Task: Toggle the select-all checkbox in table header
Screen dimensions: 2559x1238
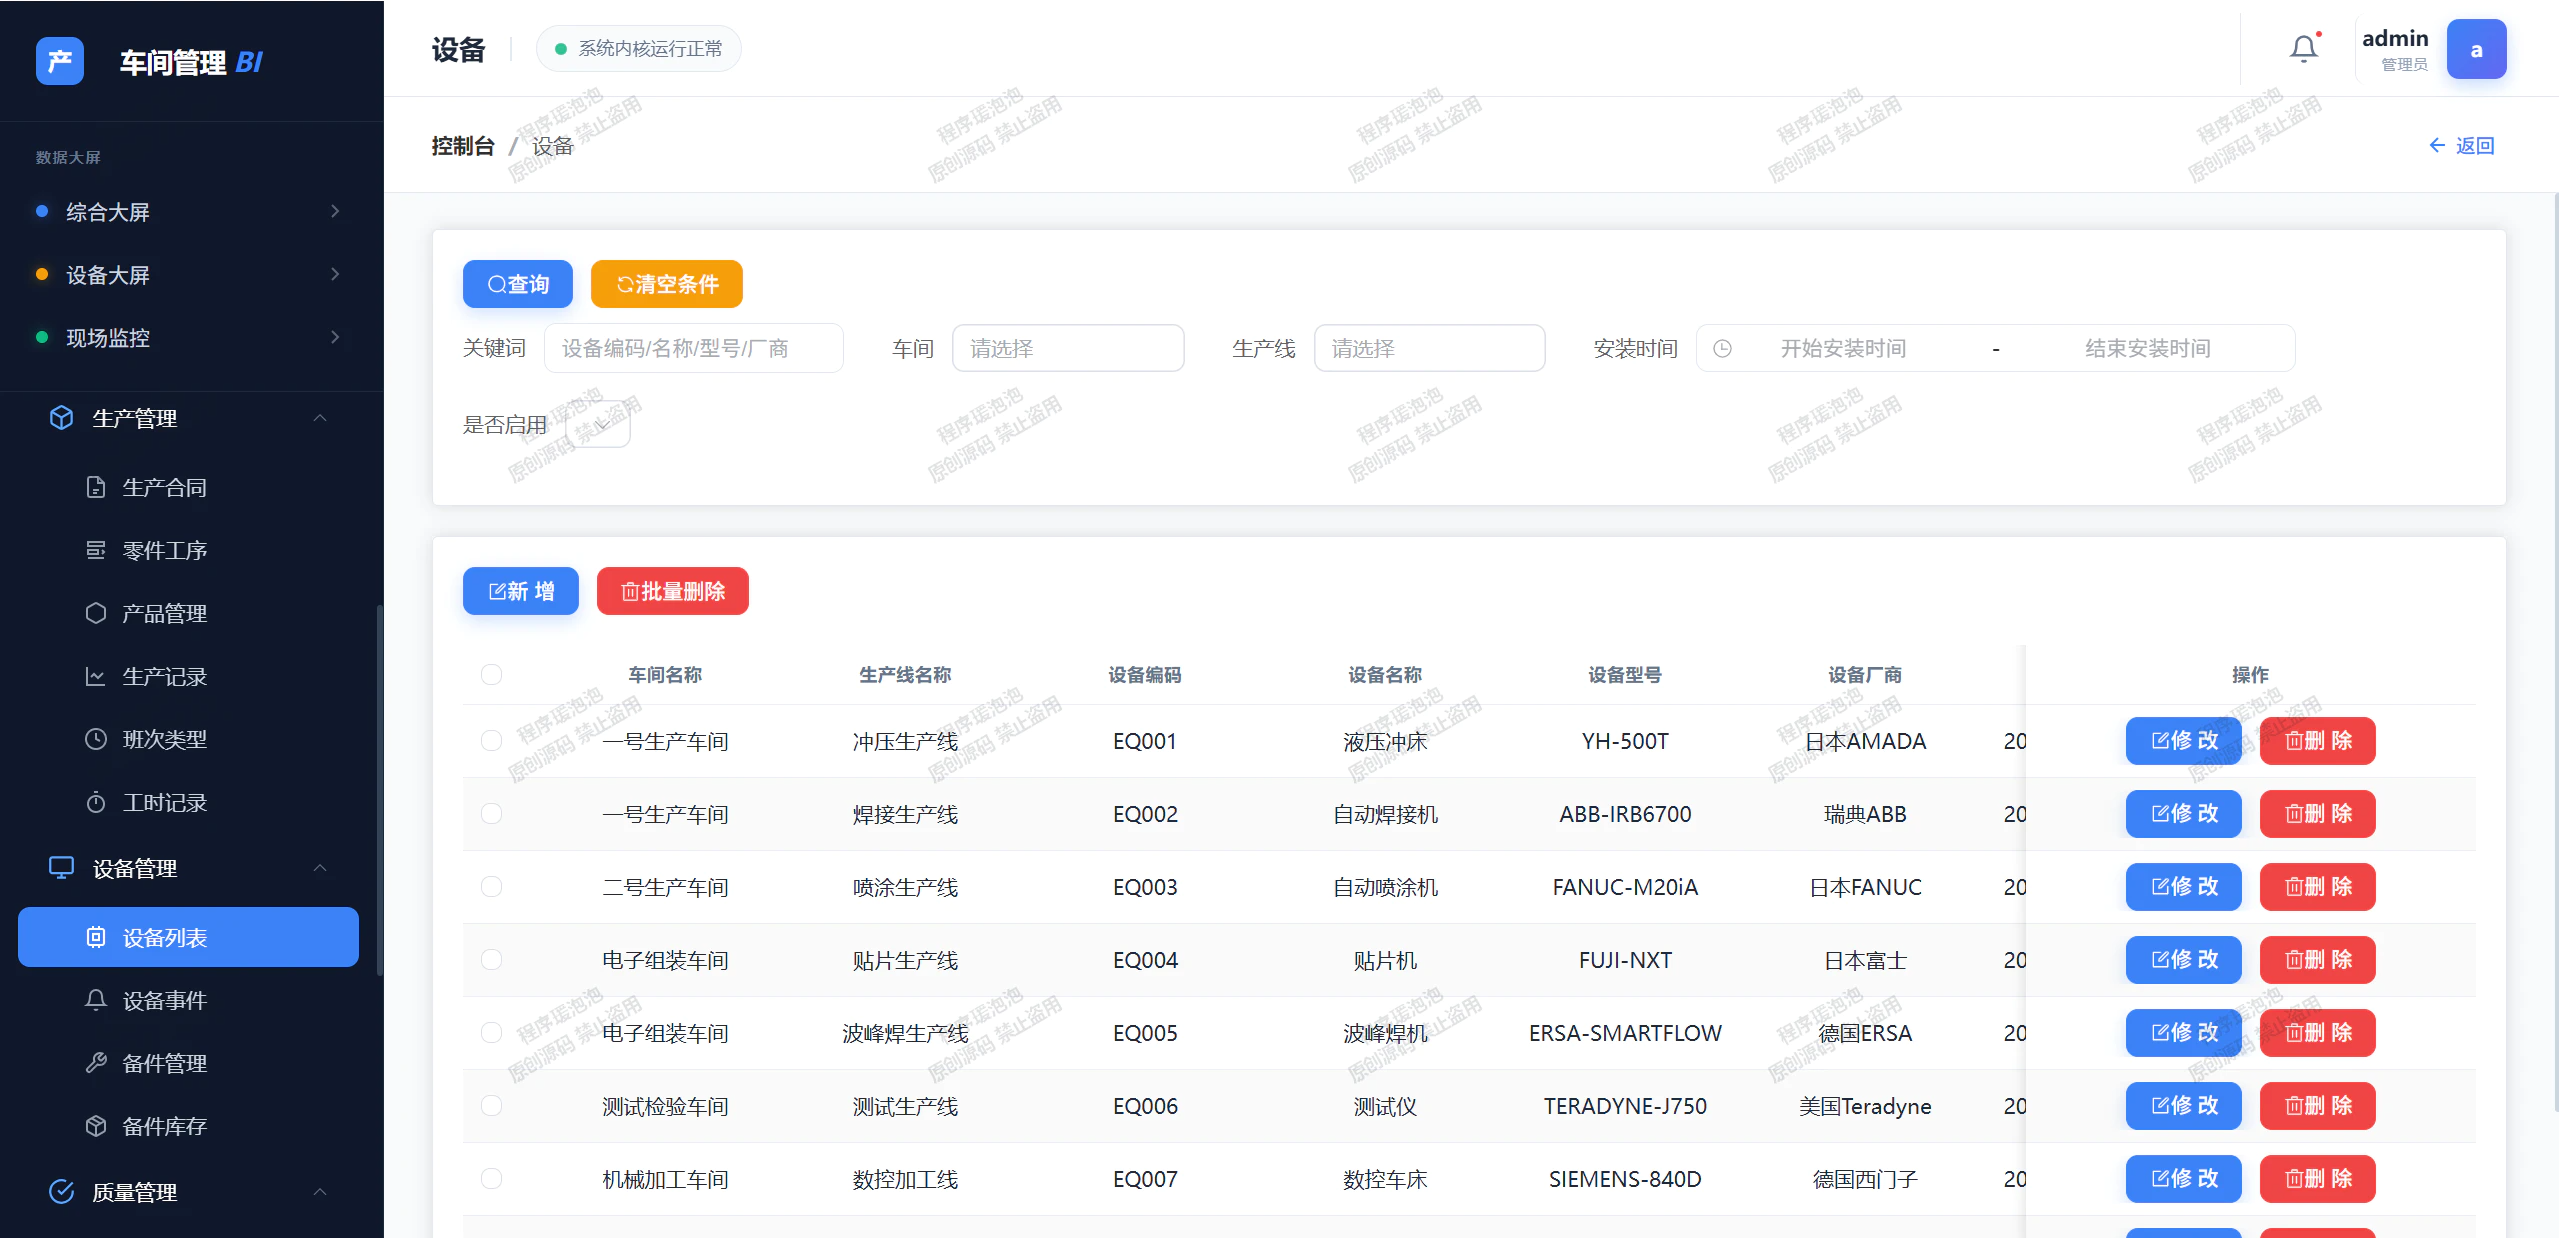Action: point(491,675)
